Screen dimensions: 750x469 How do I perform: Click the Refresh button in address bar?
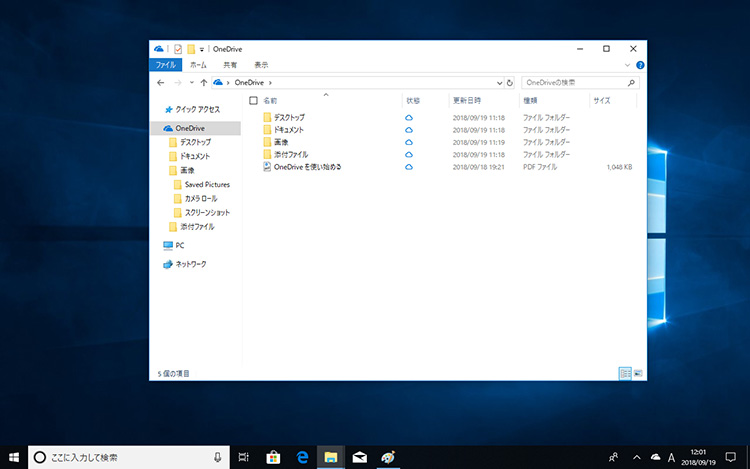[x=510, y=82]
